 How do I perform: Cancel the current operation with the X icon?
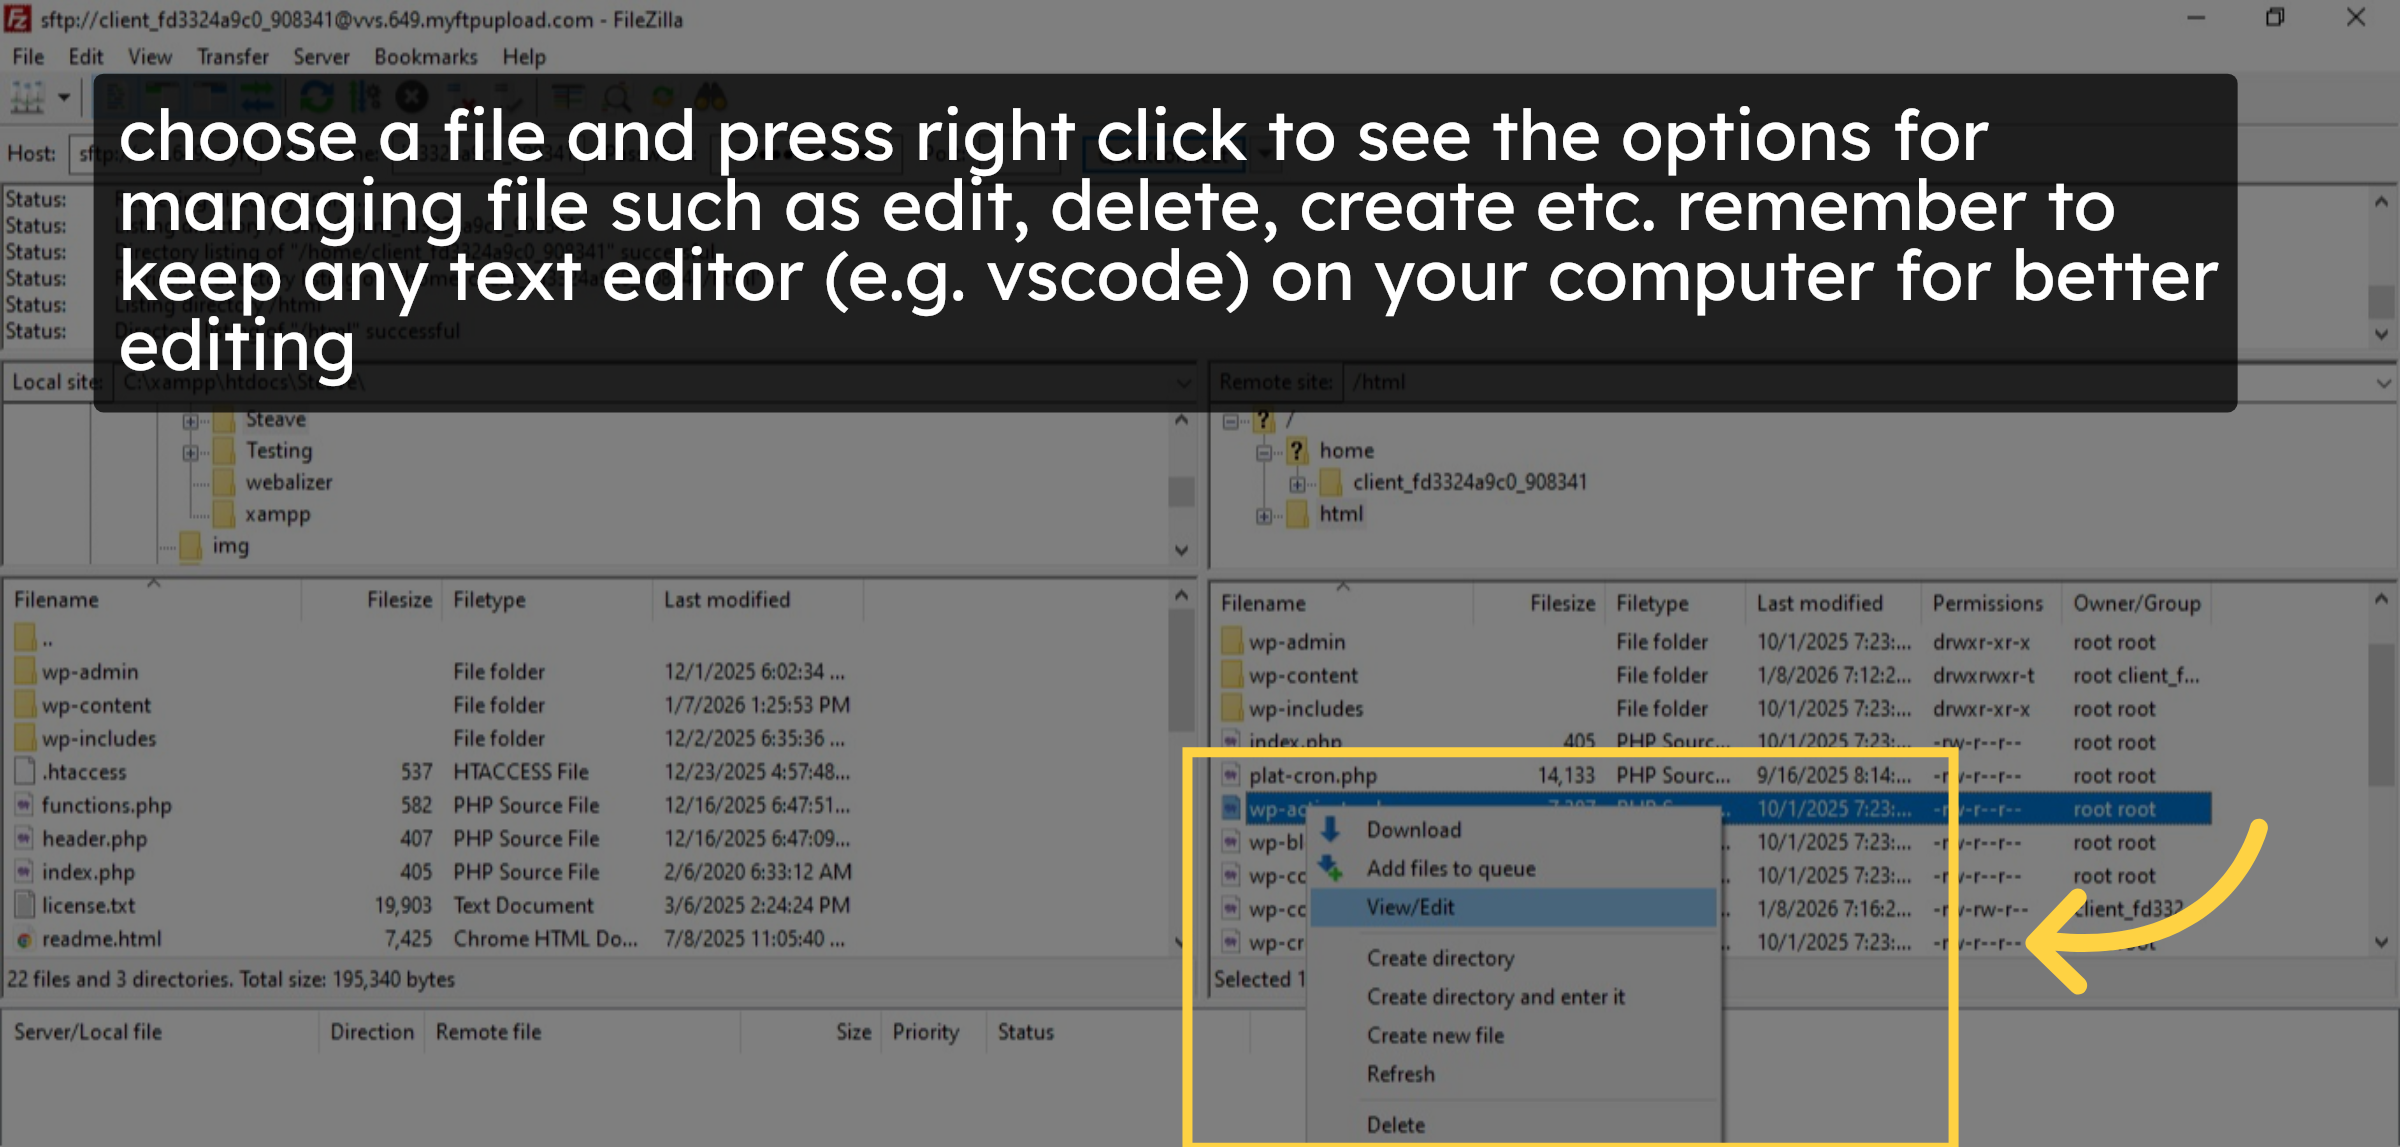point(410,97)
